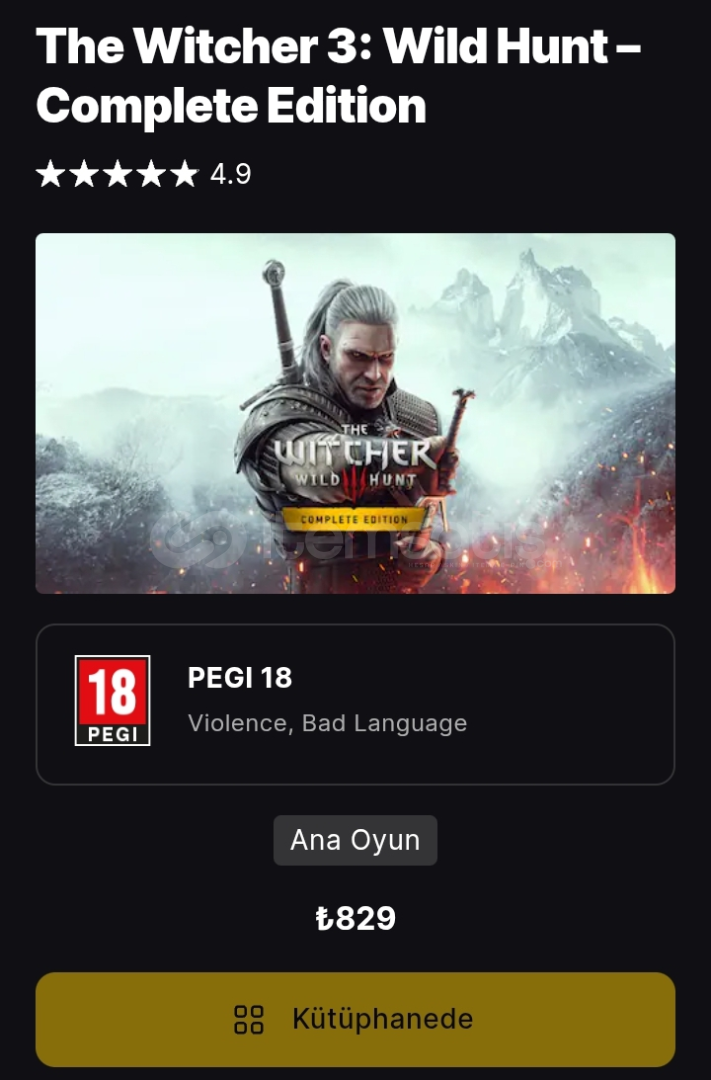This screenshot has width=711, height=1080.
Task: Click the ₺829 price label
Action: tap(356, 918)
